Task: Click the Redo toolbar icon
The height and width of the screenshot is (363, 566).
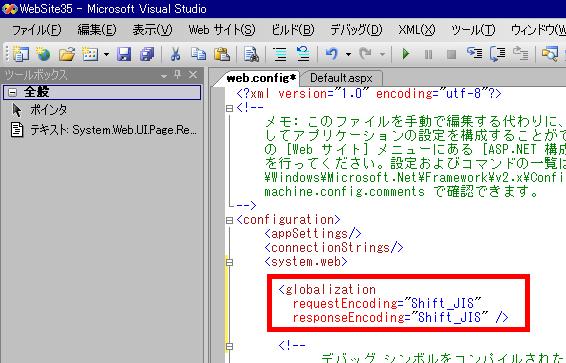Action: pyautogui.click(x=366, y=54)
